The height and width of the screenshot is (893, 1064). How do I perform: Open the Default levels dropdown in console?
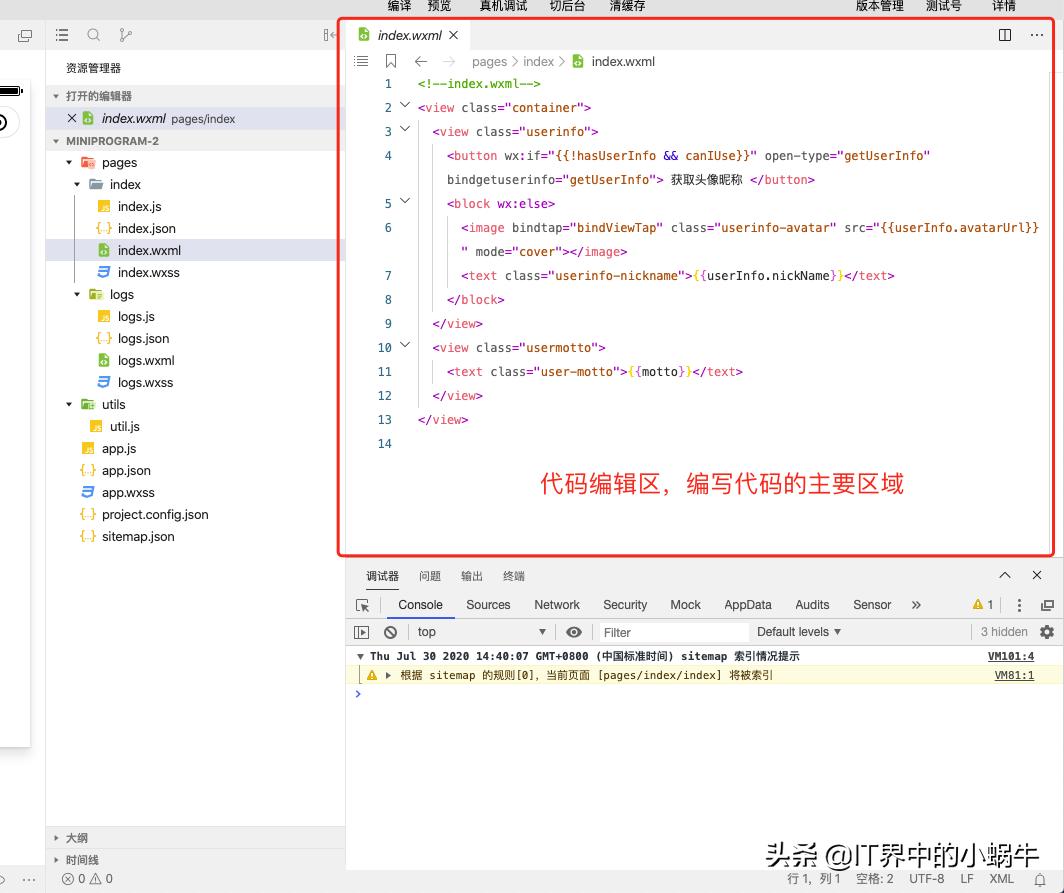797,632
